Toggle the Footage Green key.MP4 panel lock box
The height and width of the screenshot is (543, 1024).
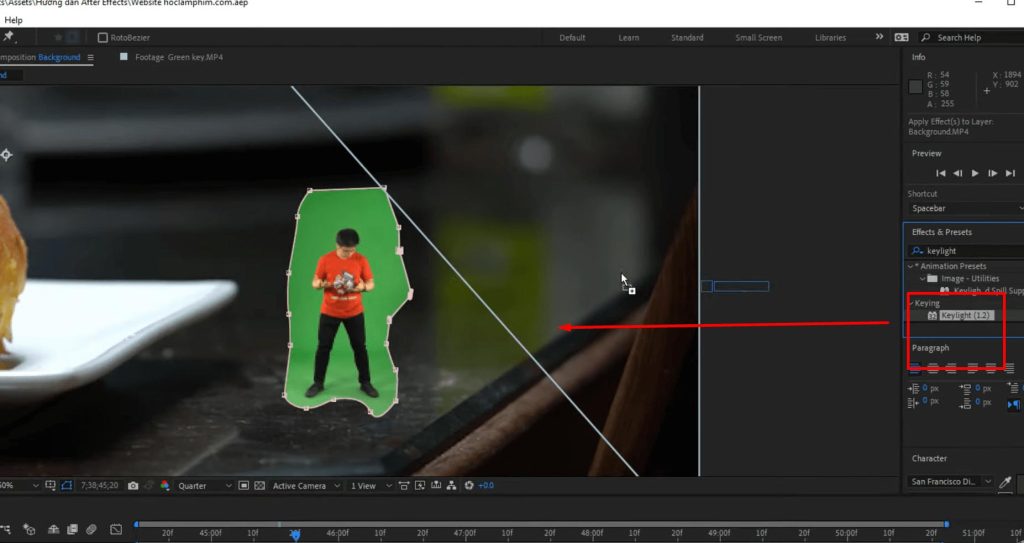point(124,57)
